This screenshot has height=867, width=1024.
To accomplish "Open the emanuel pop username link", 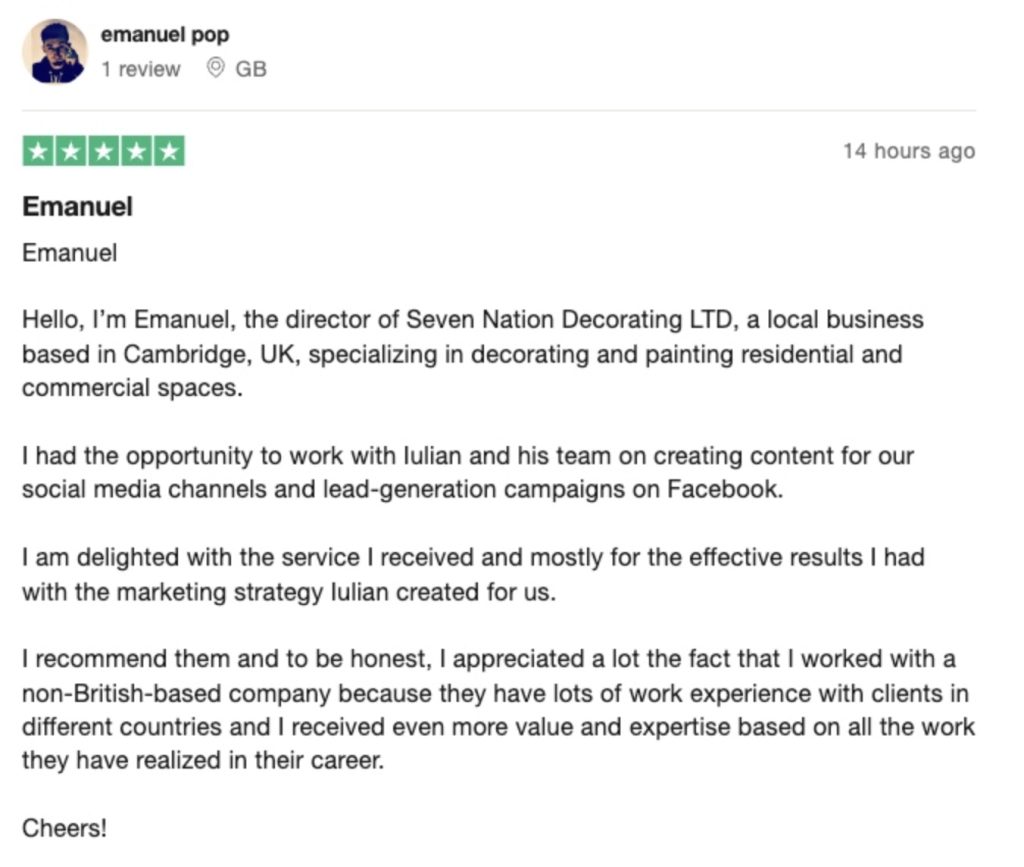I will [165, 35].
